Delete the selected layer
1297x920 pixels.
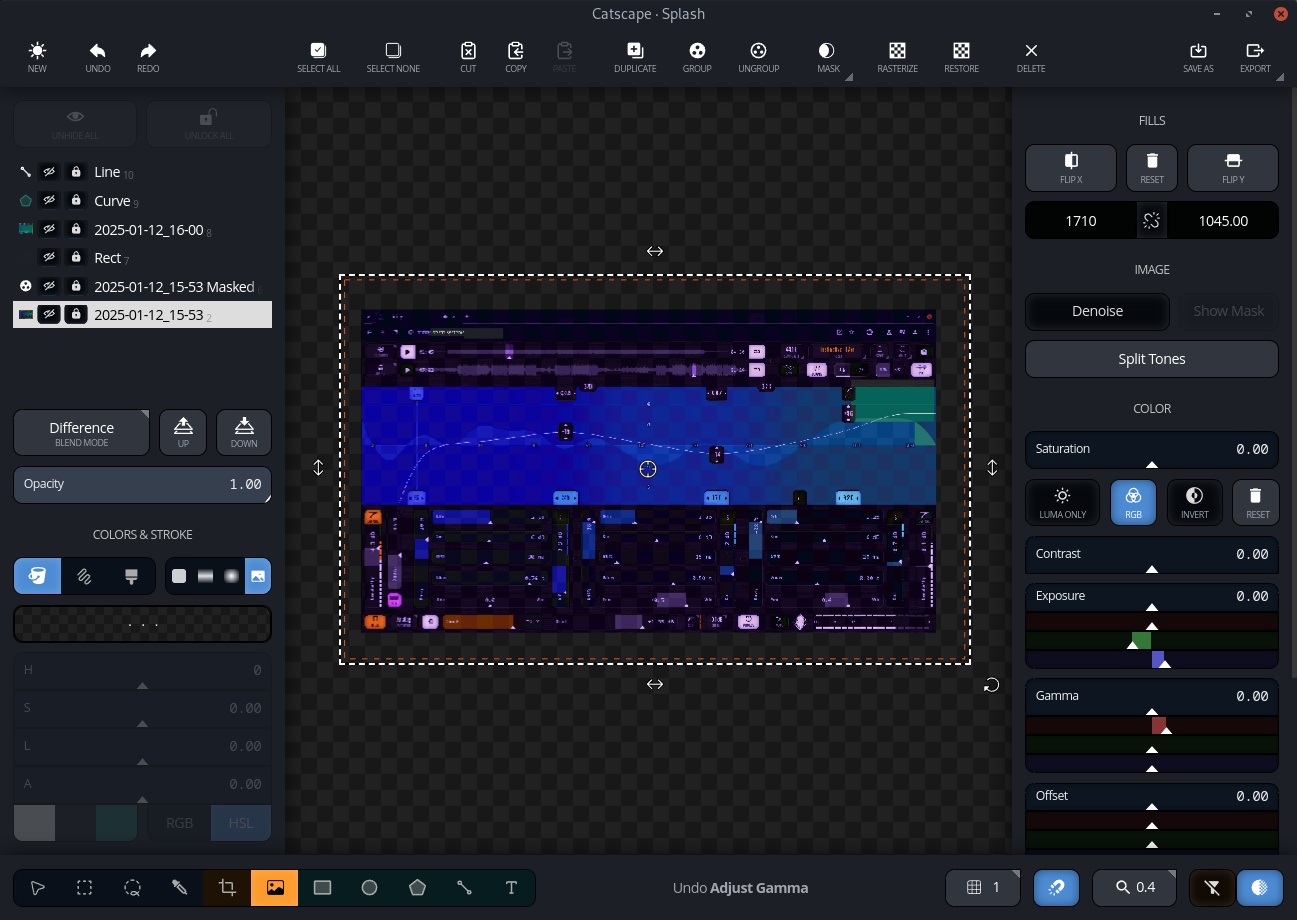(1031, 57)
